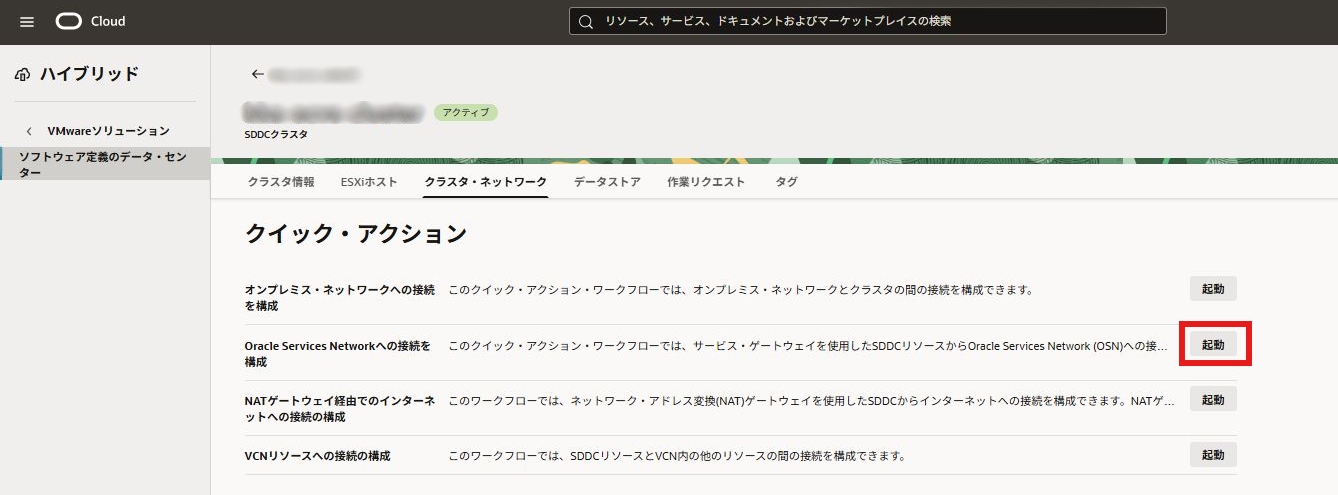Screen dimensions: 1338x495
Task: Click the magnifier icon in search bar
Action: pos(586,21)
